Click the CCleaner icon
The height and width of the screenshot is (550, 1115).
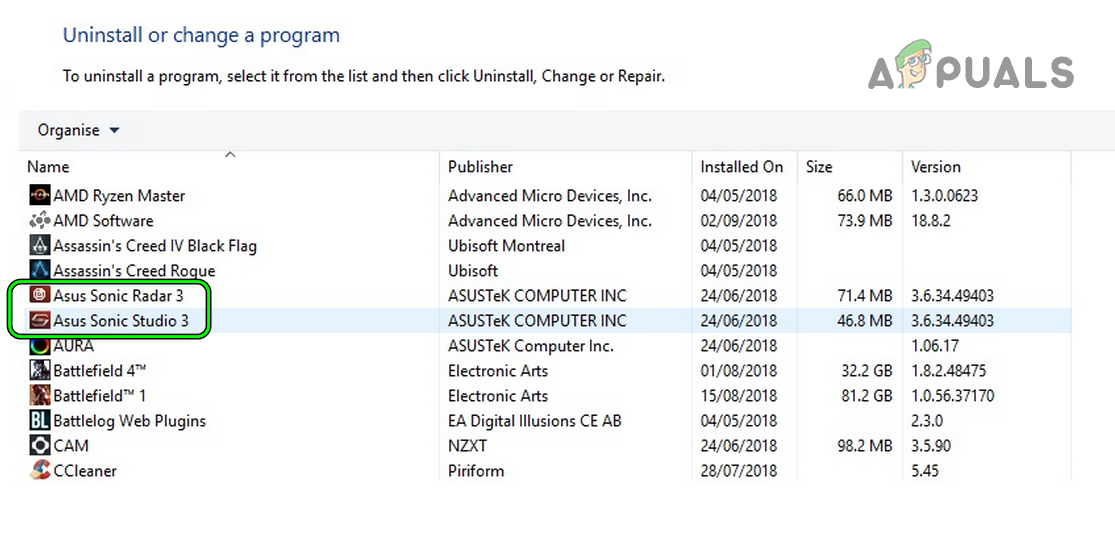point(40,471)
